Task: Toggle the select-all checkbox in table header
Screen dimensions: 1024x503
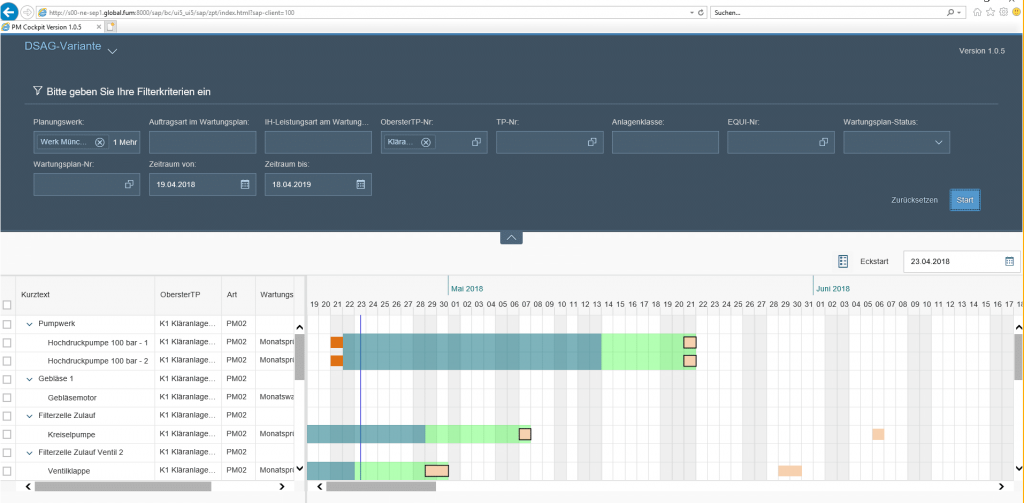Action: click(8, 306)
